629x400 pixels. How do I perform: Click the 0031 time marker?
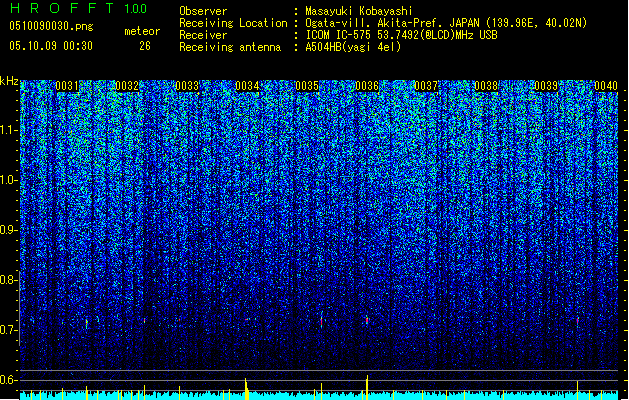coord(67,86)
